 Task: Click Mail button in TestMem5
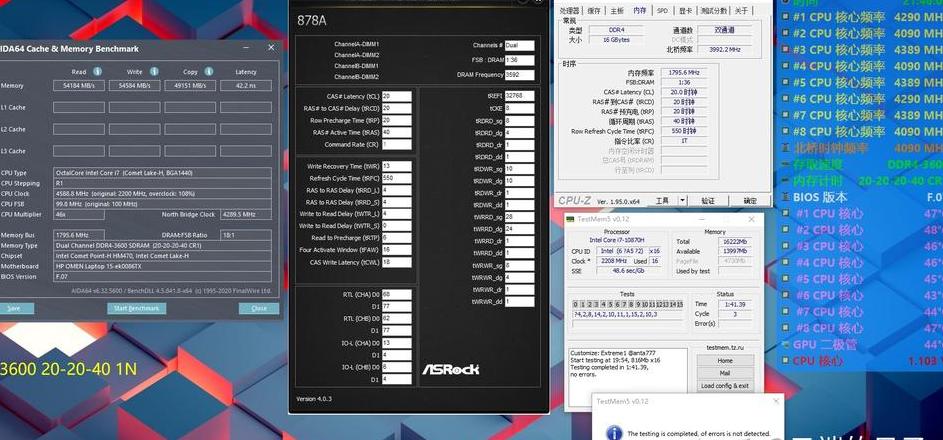pyautogui.click(x=725, y=373)
